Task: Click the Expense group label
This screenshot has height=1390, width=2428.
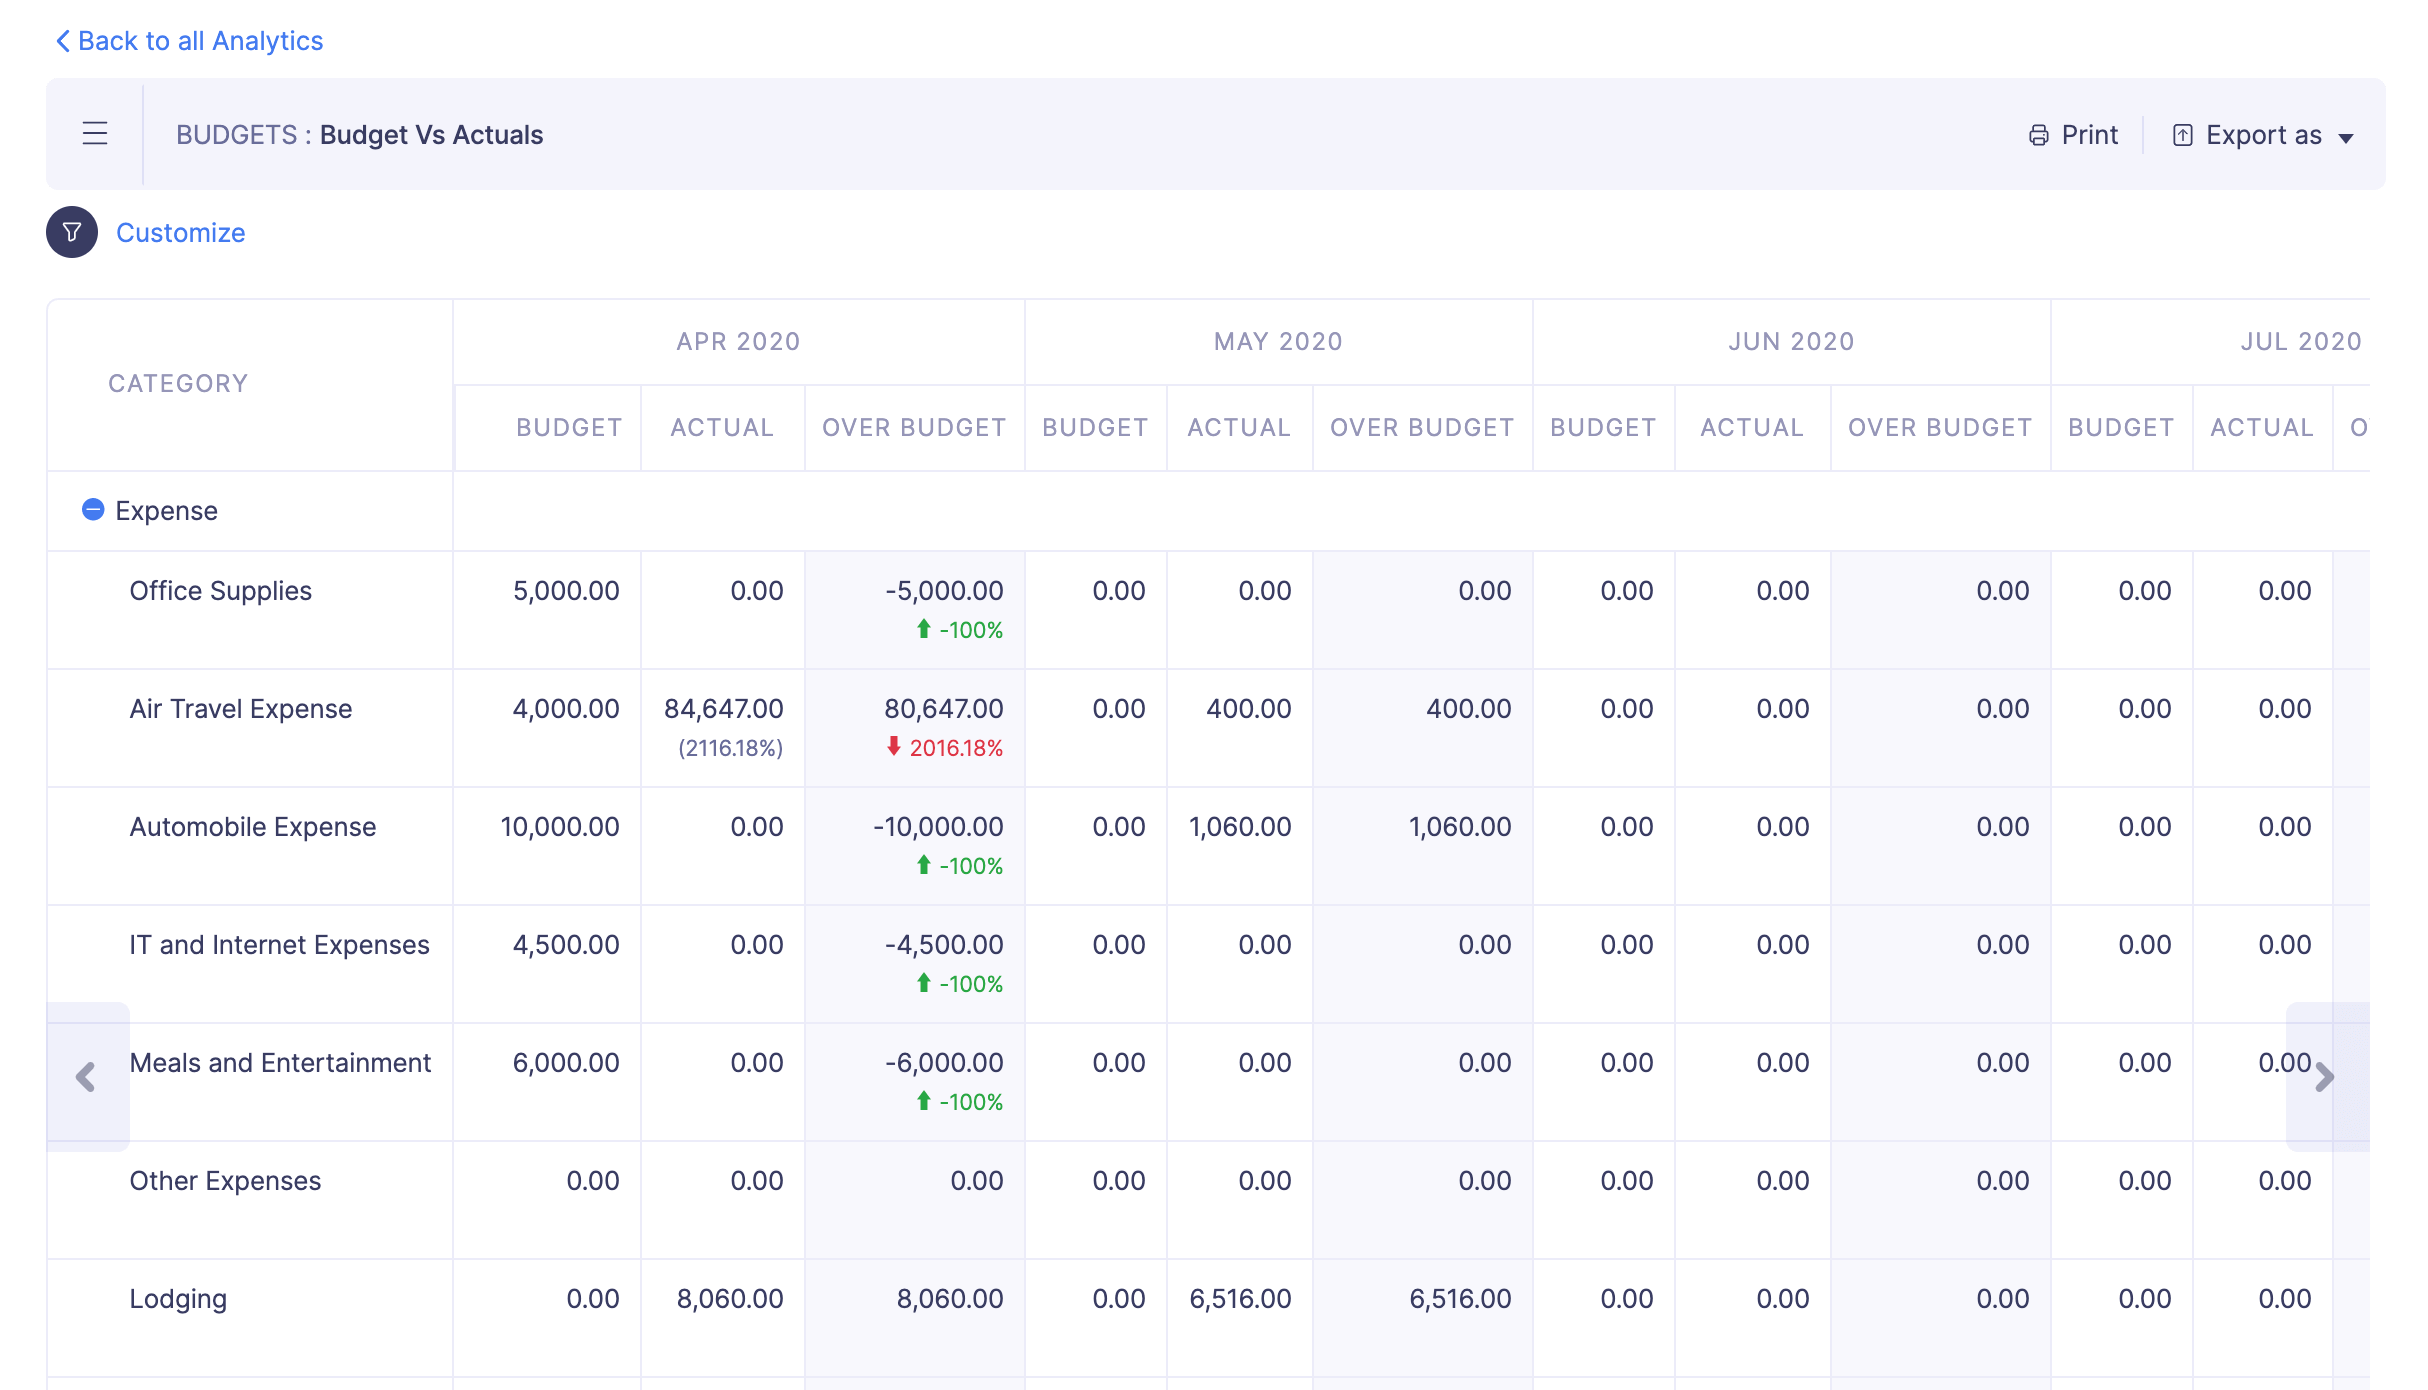Action: click(166, 511)
